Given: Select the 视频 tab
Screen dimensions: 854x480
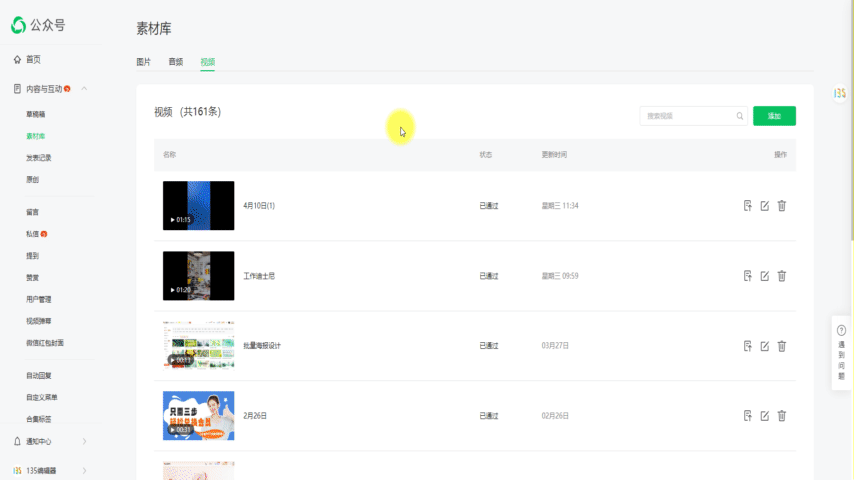Looking at the screenshot, I should click(208, 62).
